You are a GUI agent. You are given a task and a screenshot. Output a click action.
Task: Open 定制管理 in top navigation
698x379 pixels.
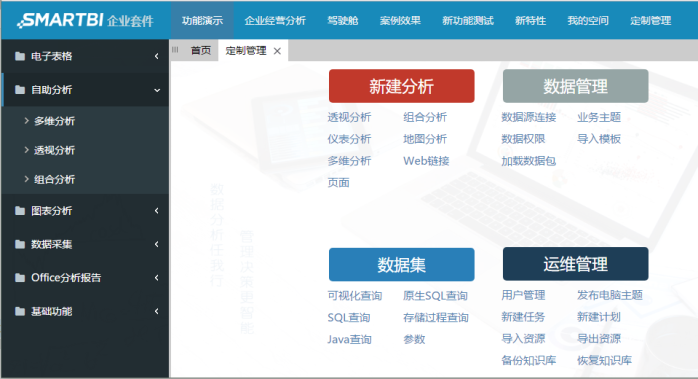(651, 20)
